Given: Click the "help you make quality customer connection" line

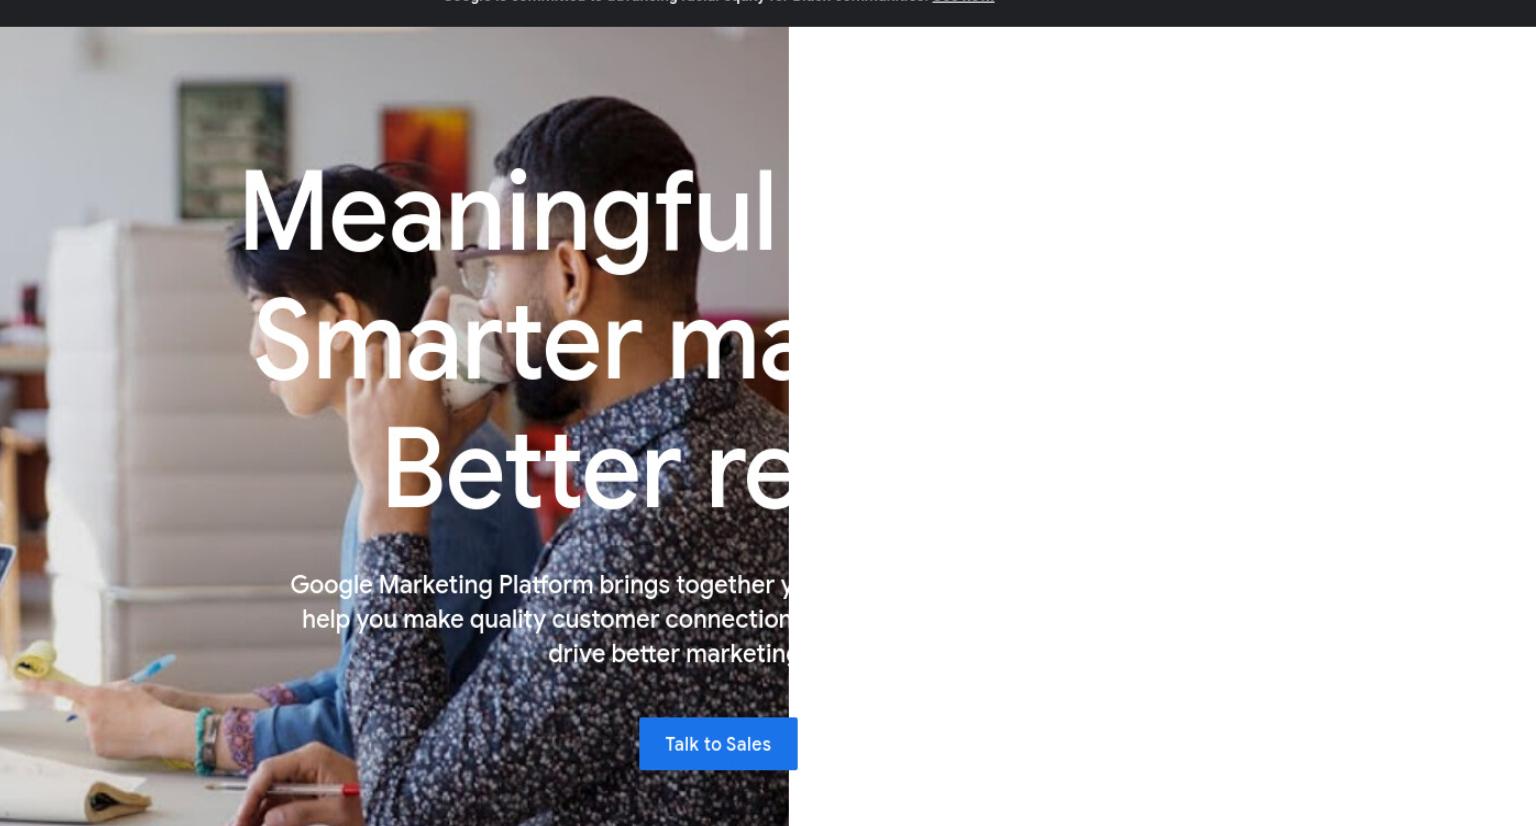Looking at the screenshot, I should coord(546,619).
